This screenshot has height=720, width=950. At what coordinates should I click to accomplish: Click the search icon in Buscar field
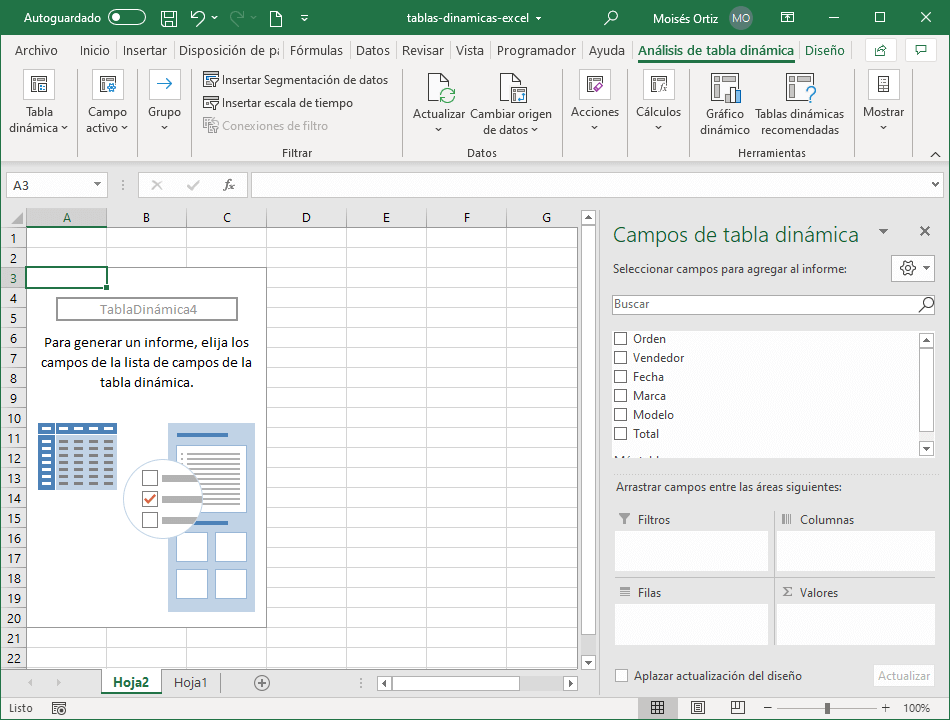coord(926,304)
